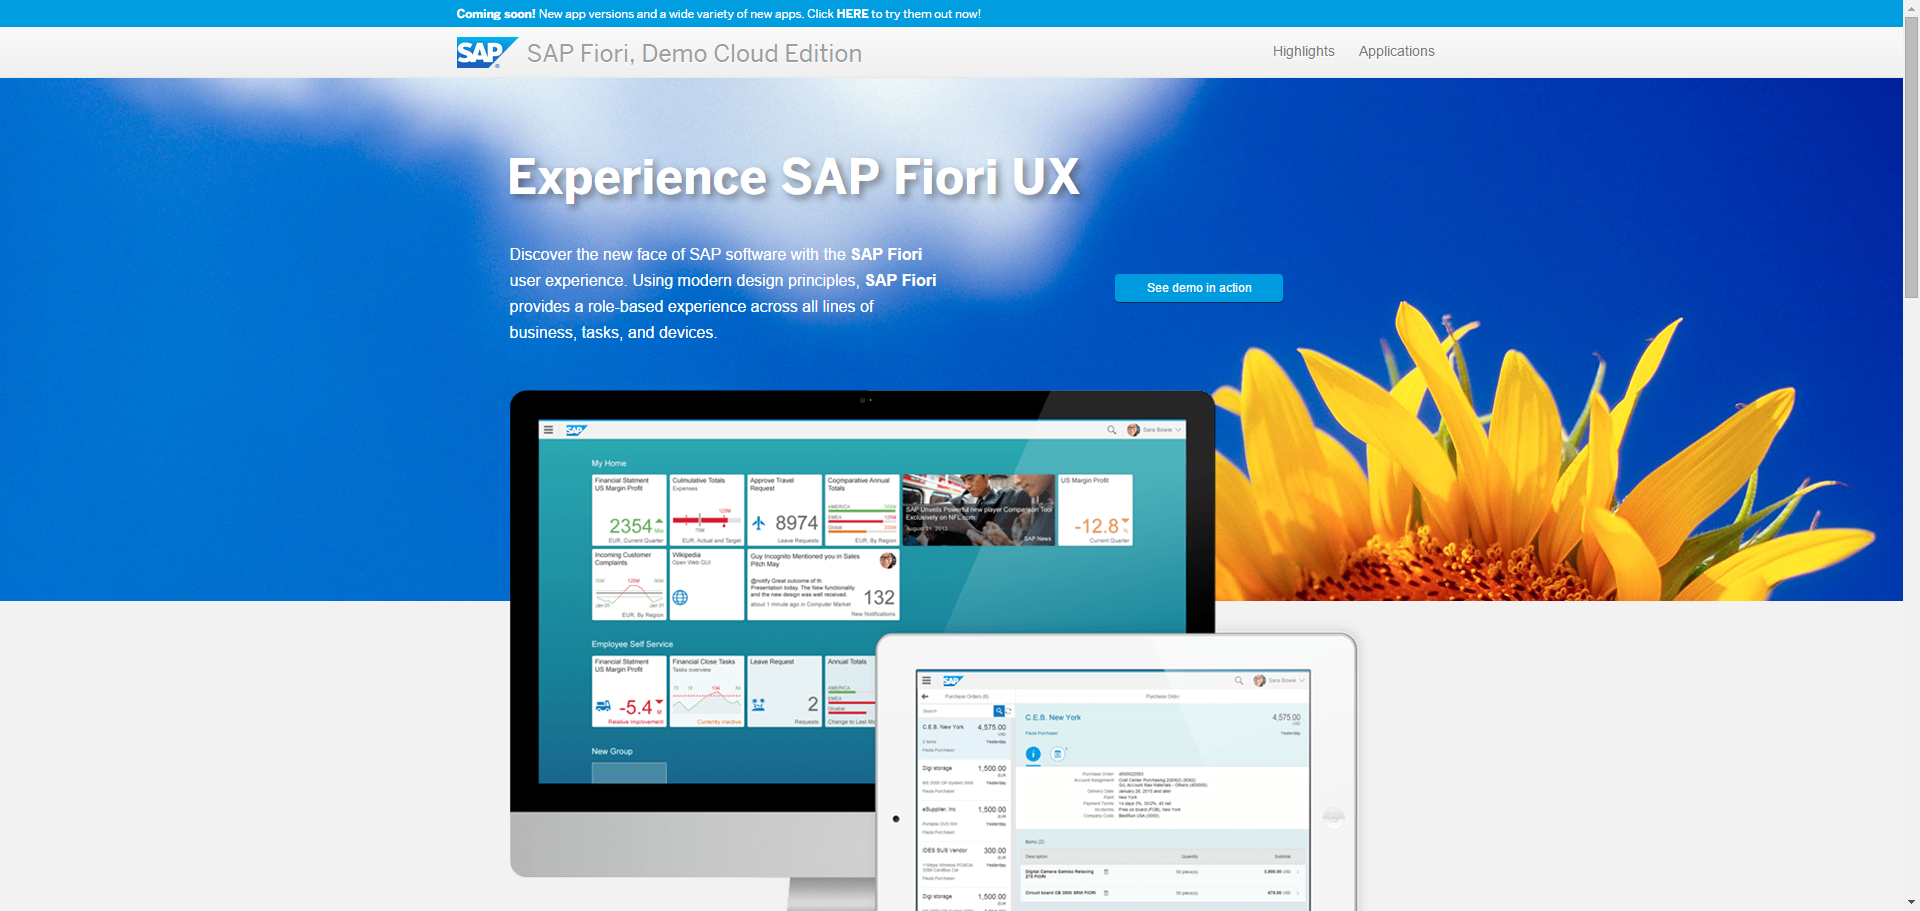
Task: Open the hamburger menu in monitor mockup
Action: [x=548, y=430]
